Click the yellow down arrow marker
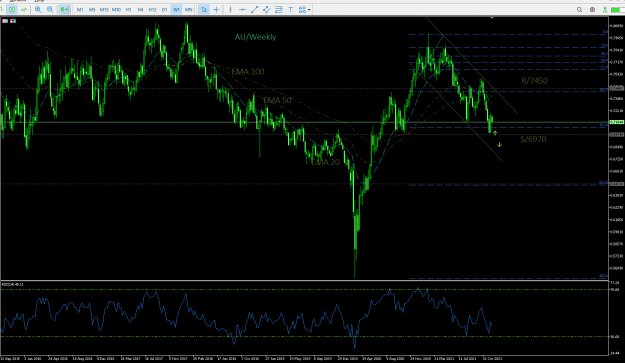 [499, 145]
